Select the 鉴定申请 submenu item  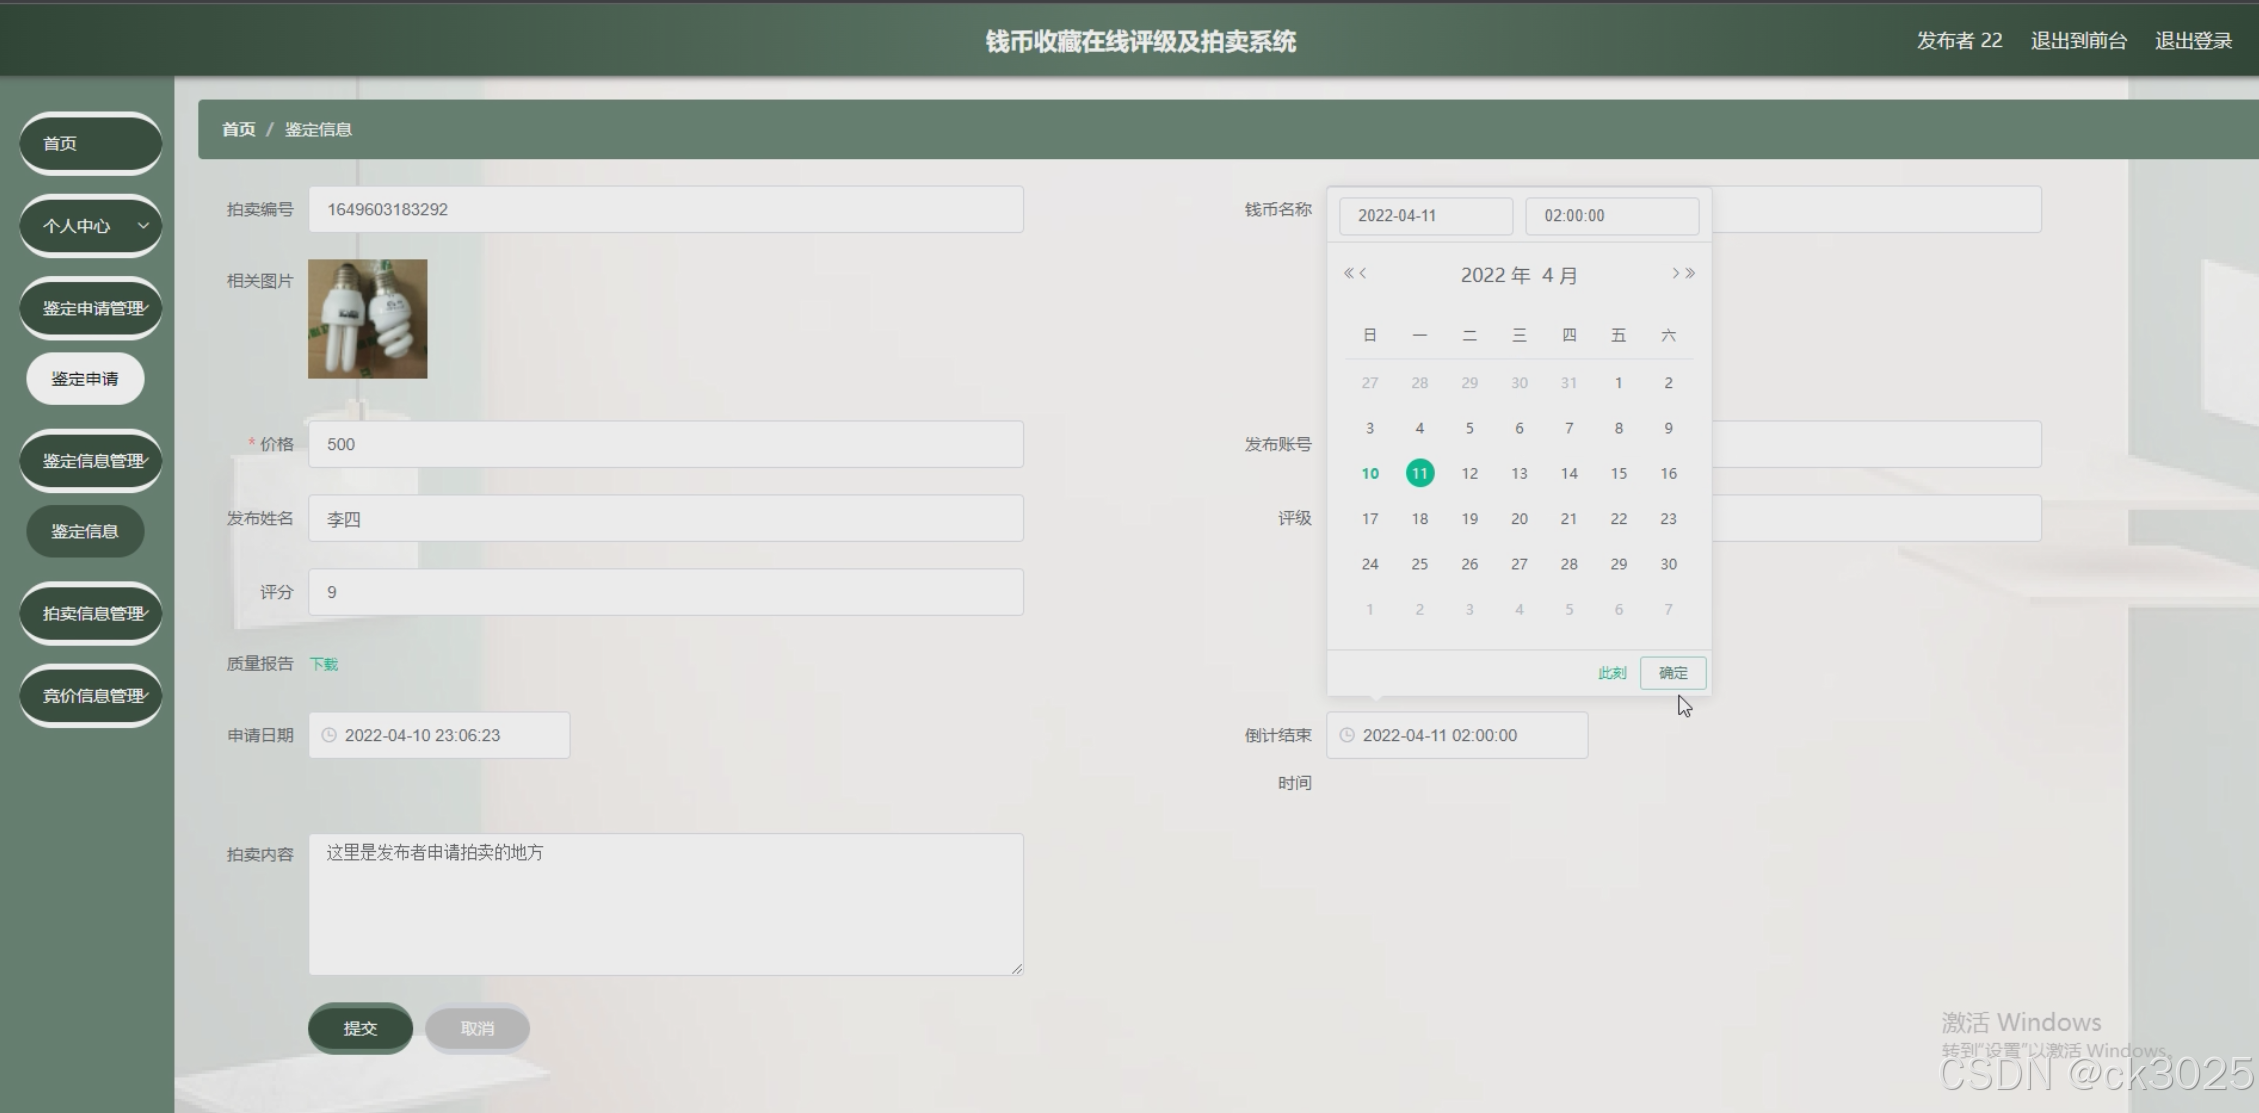click(x=85, y=379)
